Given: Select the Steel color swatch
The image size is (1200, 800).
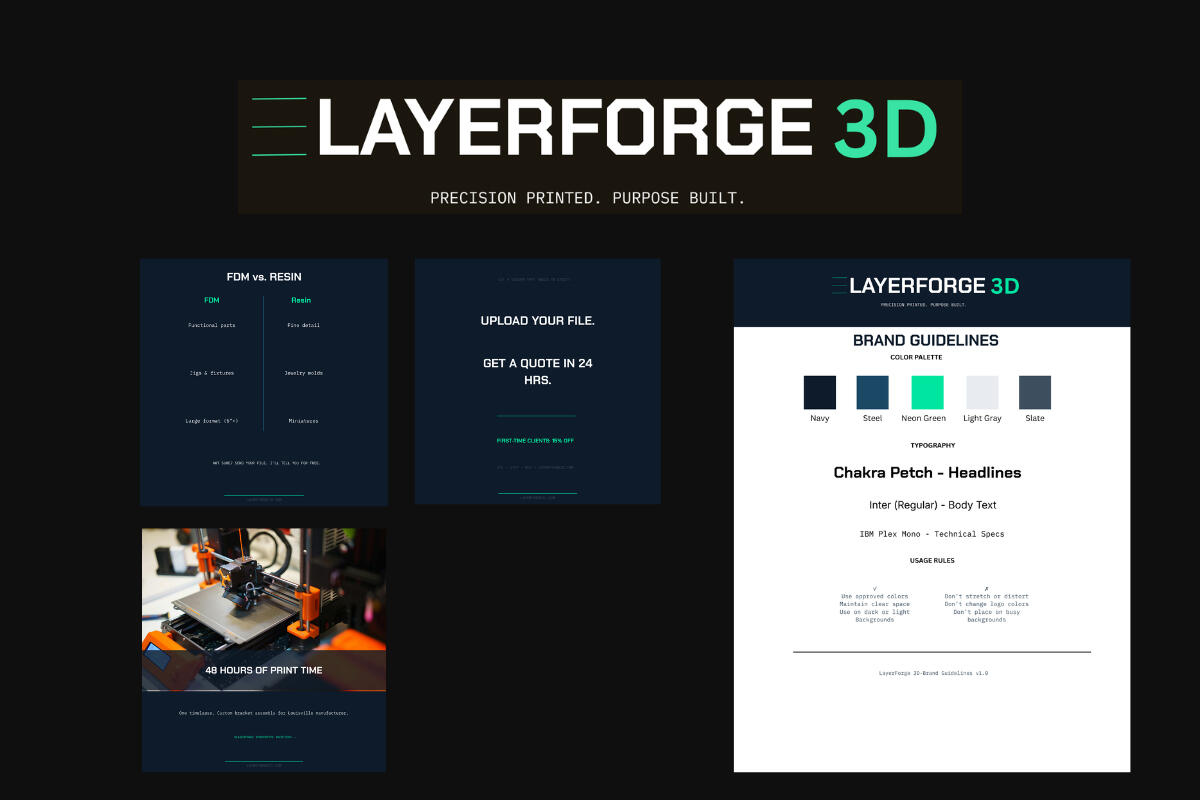Looking at the screenshot, I should click(873, 392).
